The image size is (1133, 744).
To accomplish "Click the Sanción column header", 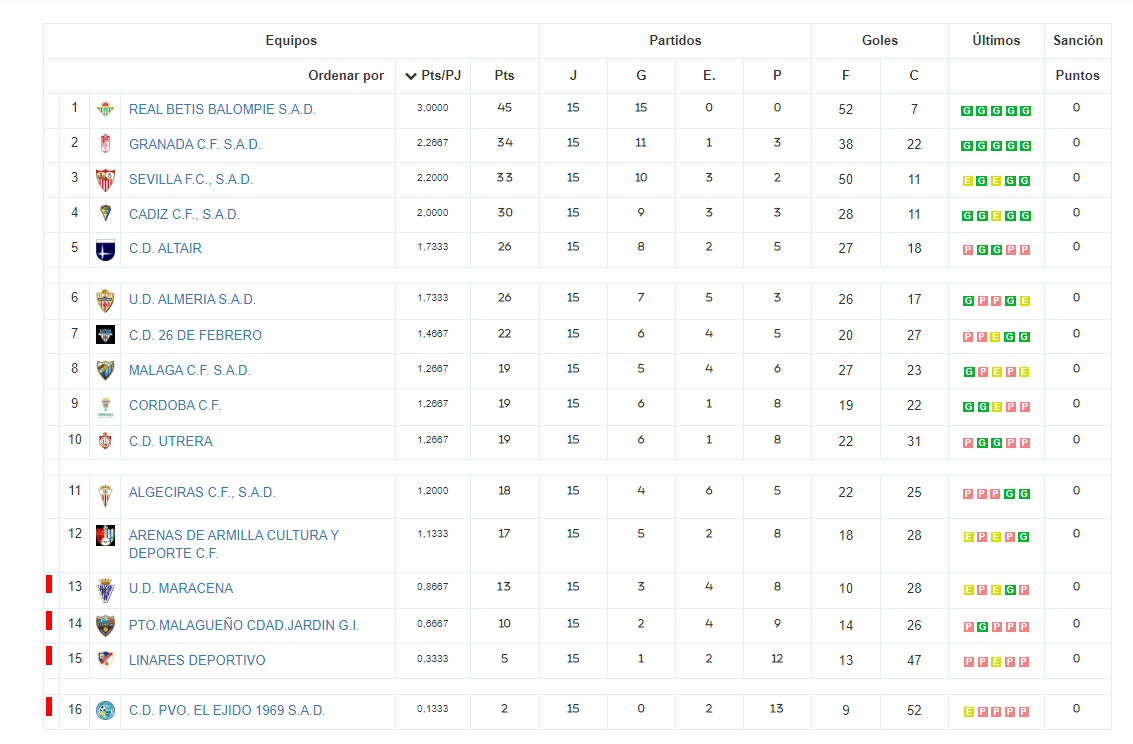I will pyautogui.click(x=1077, y=40).
